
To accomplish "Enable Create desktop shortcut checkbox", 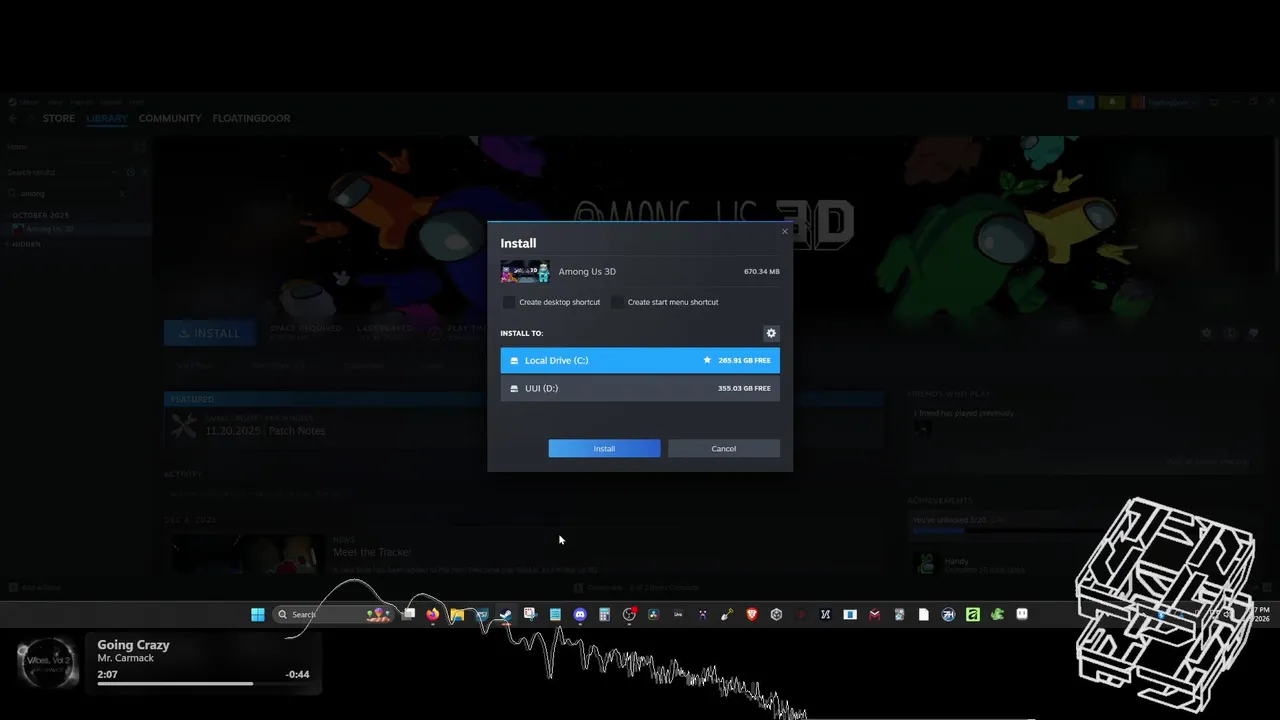I will point(509,302).
